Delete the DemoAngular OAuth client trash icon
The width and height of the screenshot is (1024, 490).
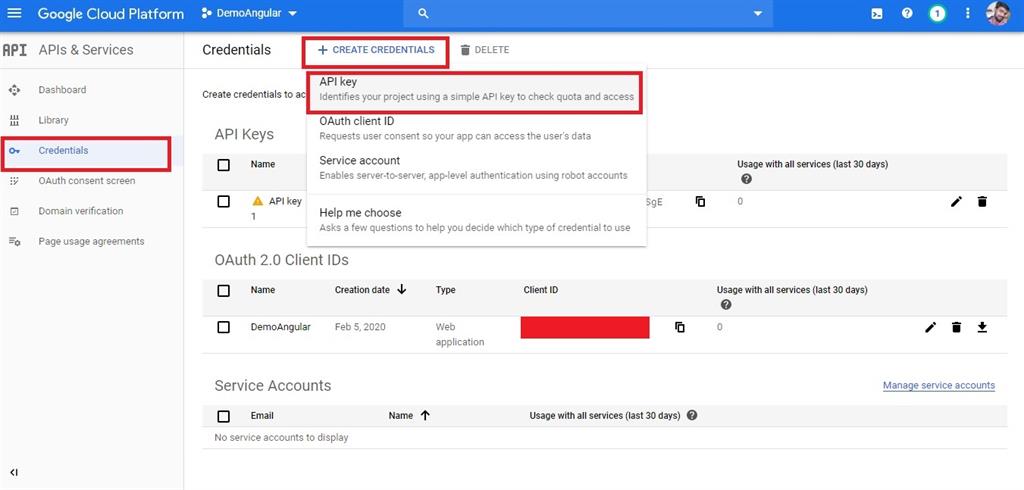[x=956, y=327]
